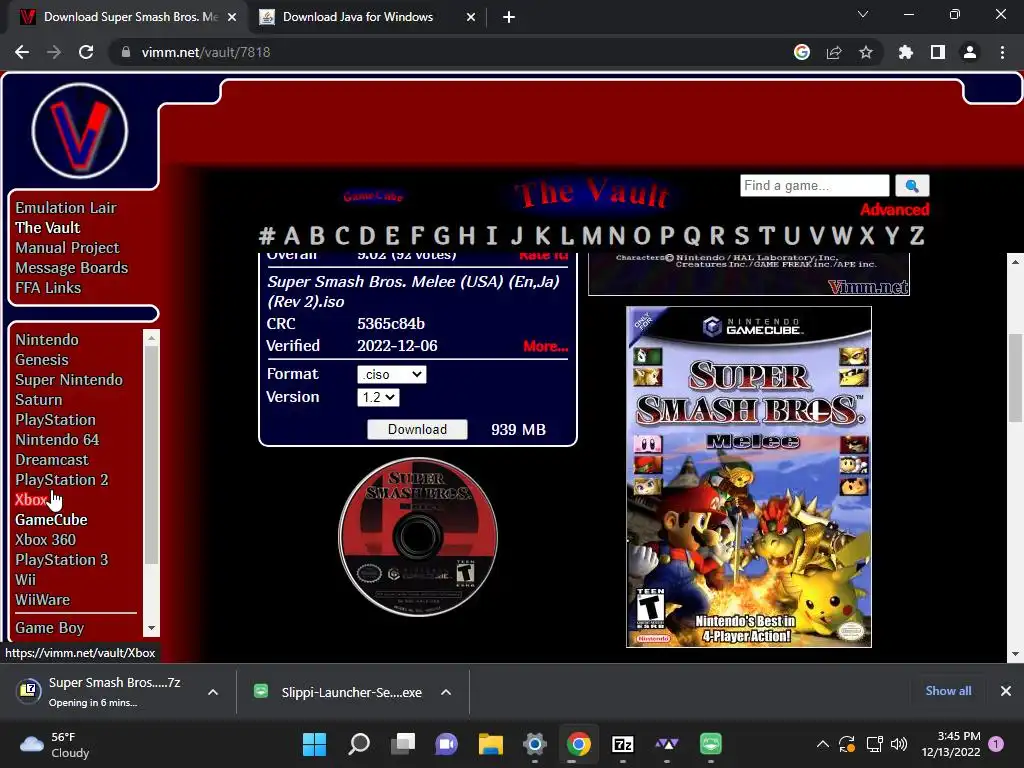
Task: Open File Explorer from taskbar
Action: [490, 744]
